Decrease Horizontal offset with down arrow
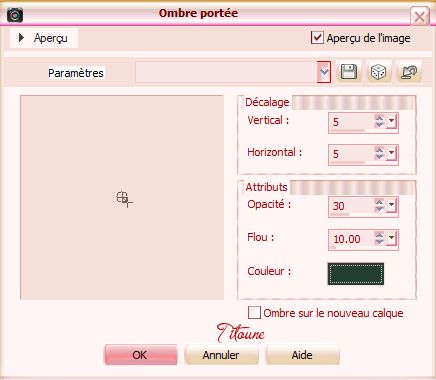This screenshot has height=380, width=436. tap(379, 157)
